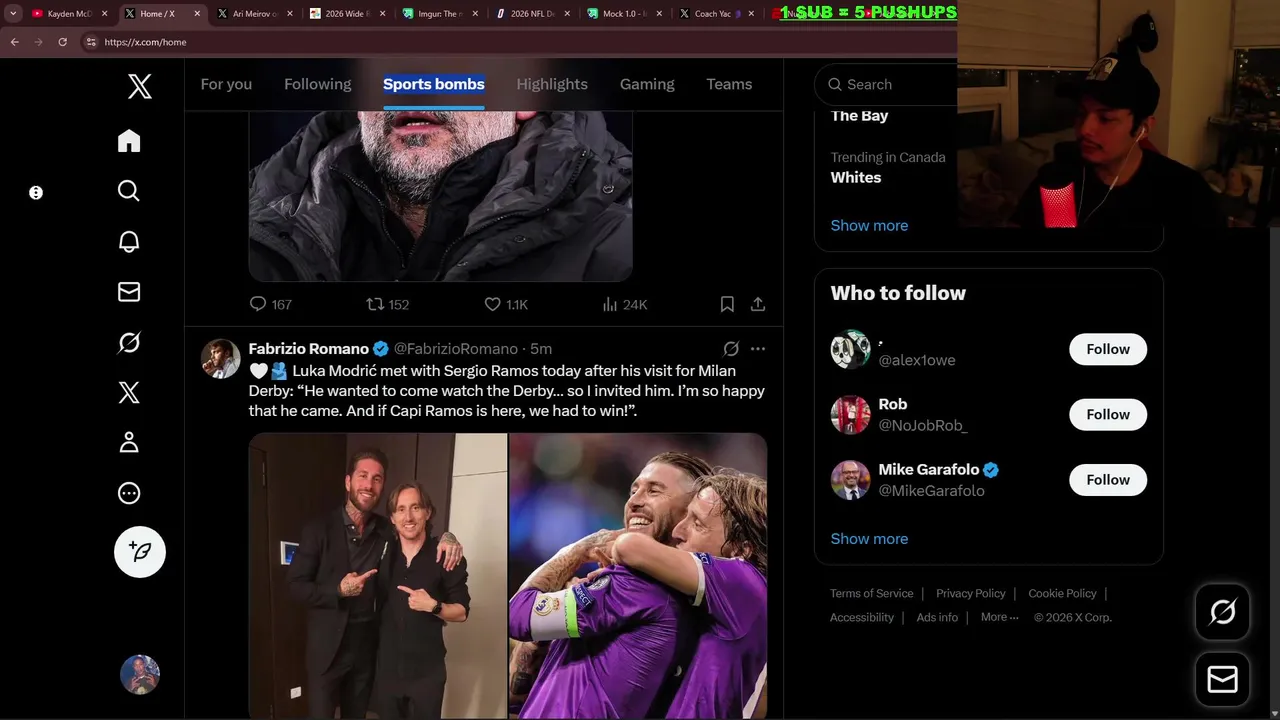Open Accessibility footer link

[862, 617]
